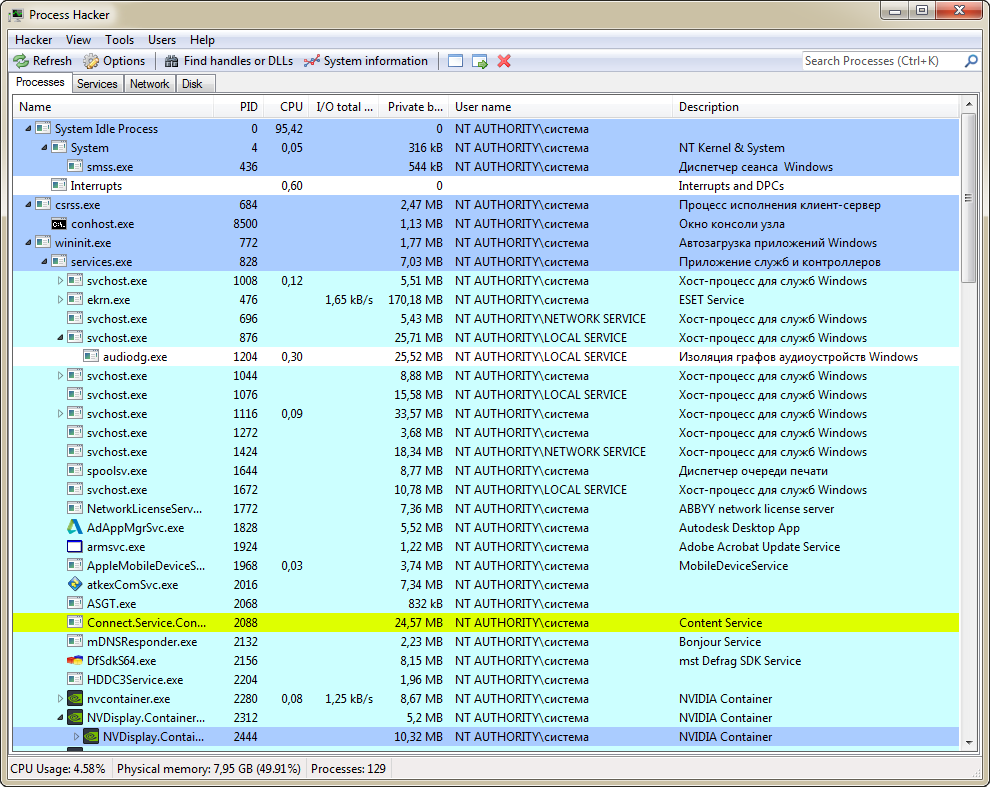The height and width of the screenshot is (787, 990).
Task: Switch to the Services tab
Action: coord(97,84)
